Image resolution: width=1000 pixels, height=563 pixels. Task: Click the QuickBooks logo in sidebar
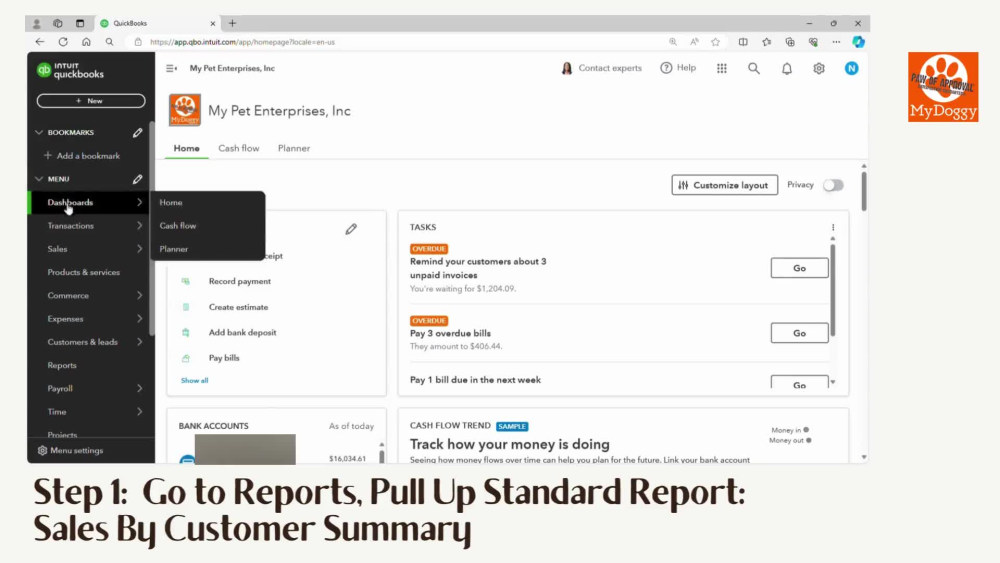coord(70,70)
